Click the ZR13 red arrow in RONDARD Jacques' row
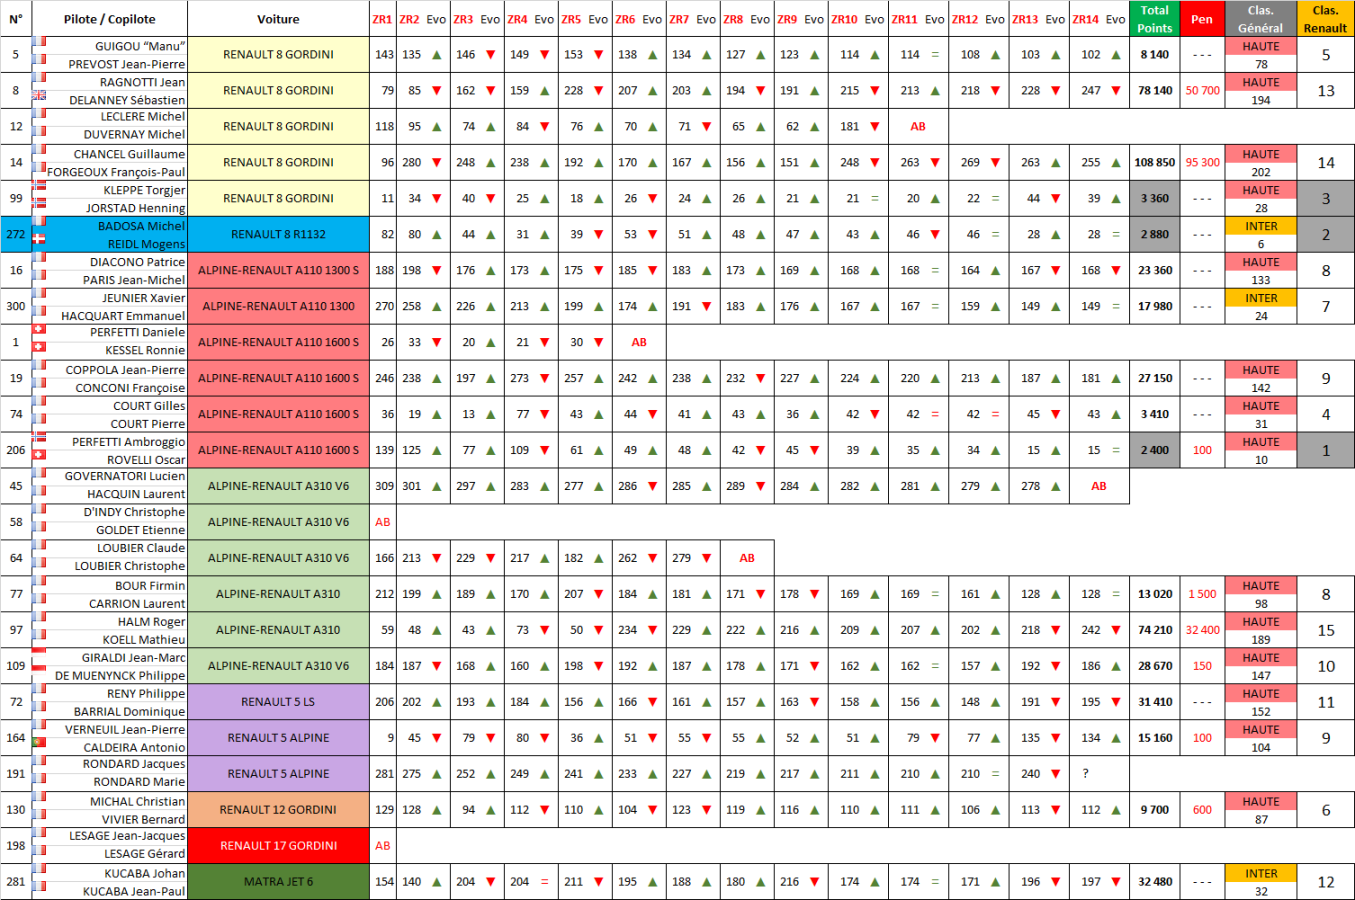Image resolution: width=1355 pixels, height=900 pixels. (x=1056, y=774)
